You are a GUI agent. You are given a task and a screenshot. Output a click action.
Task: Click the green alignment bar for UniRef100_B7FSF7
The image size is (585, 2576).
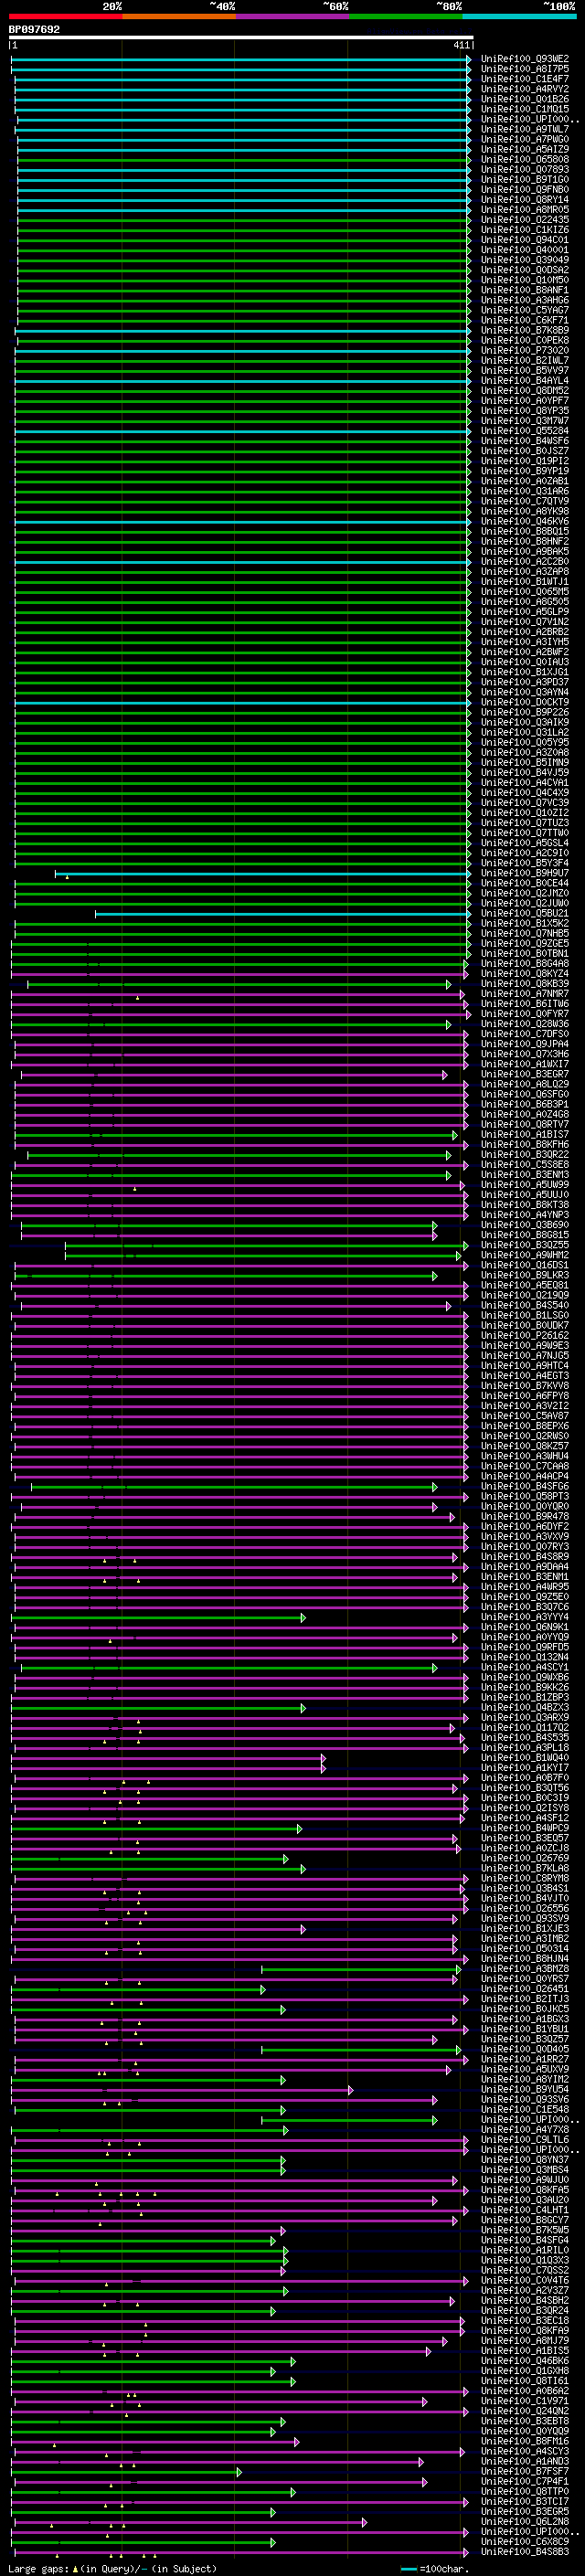126,2472
